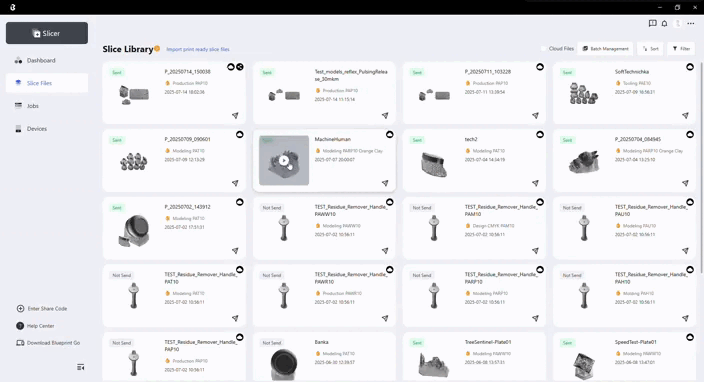Viewport: 704px width, 382px height.
Task: Send P_20250702_143912 to printer
Action: coord(235,251)
